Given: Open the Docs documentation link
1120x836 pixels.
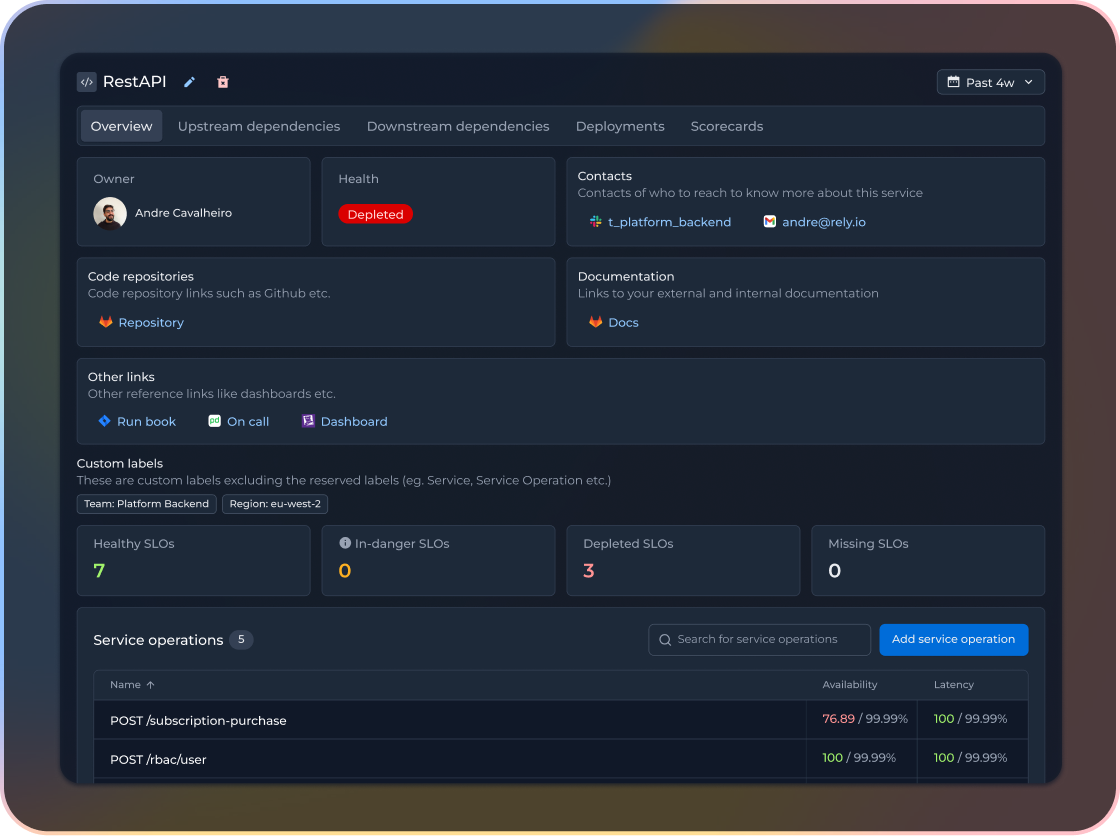Looking at the screenshot, I should (623, 323).
